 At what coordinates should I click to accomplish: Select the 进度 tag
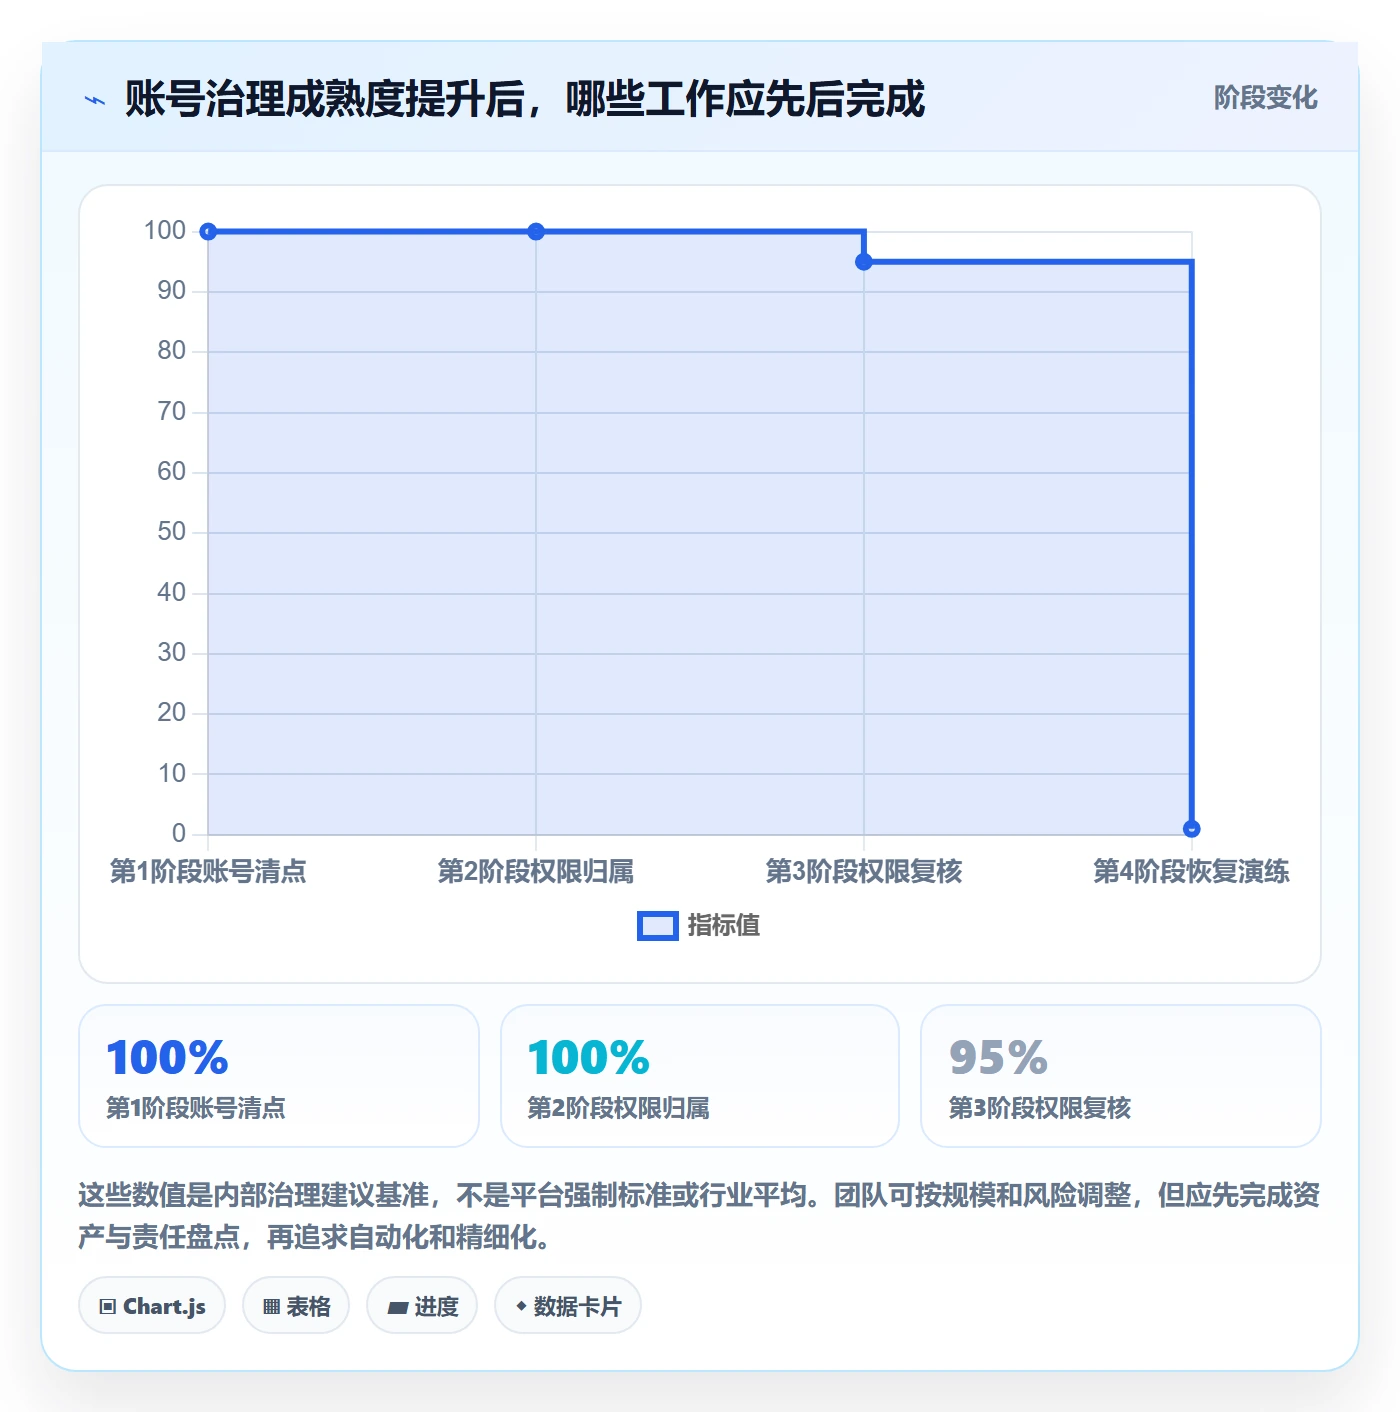coord(422,1306)
